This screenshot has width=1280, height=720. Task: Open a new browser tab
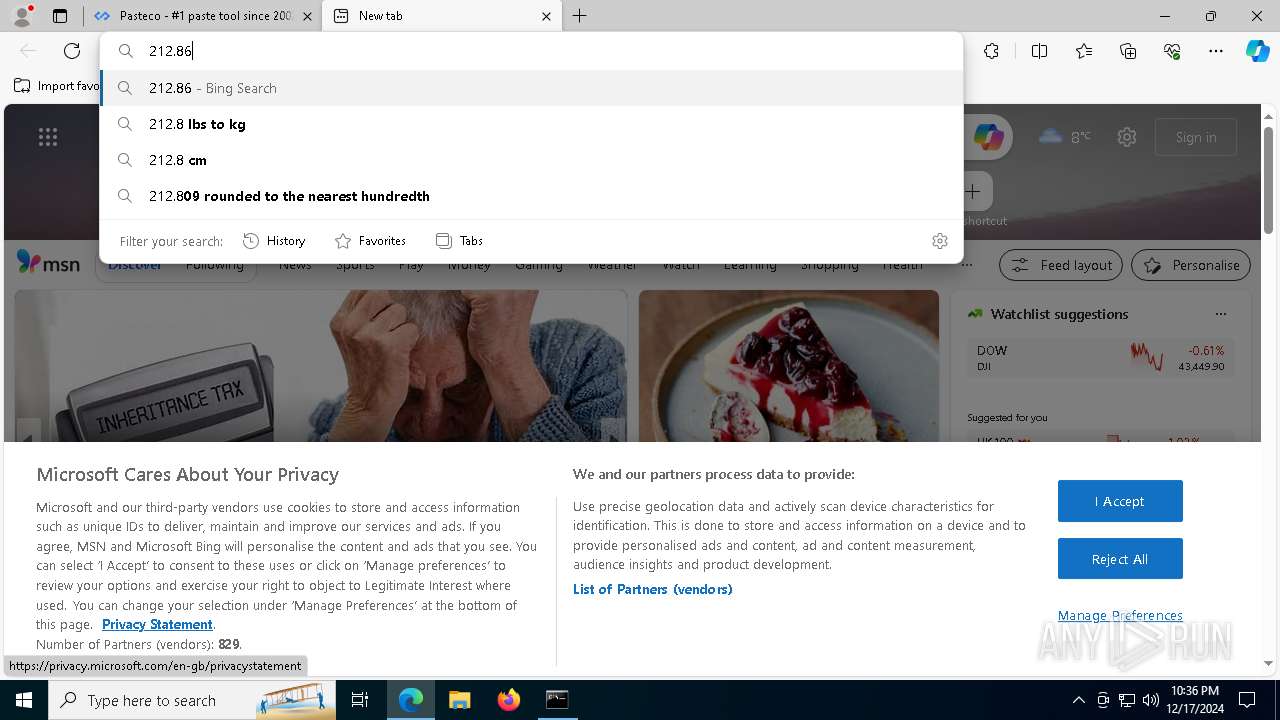coord(580,16)
